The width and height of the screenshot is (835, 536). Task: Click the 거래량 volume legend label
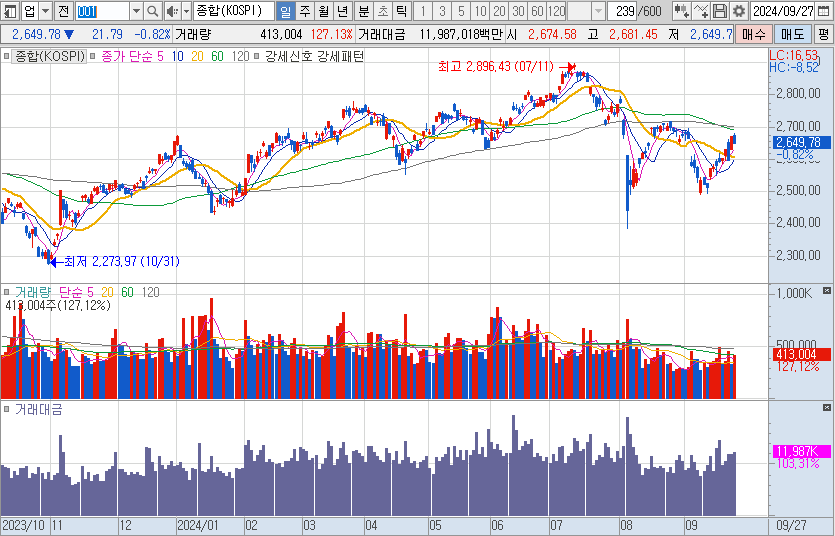click(32, 292)
